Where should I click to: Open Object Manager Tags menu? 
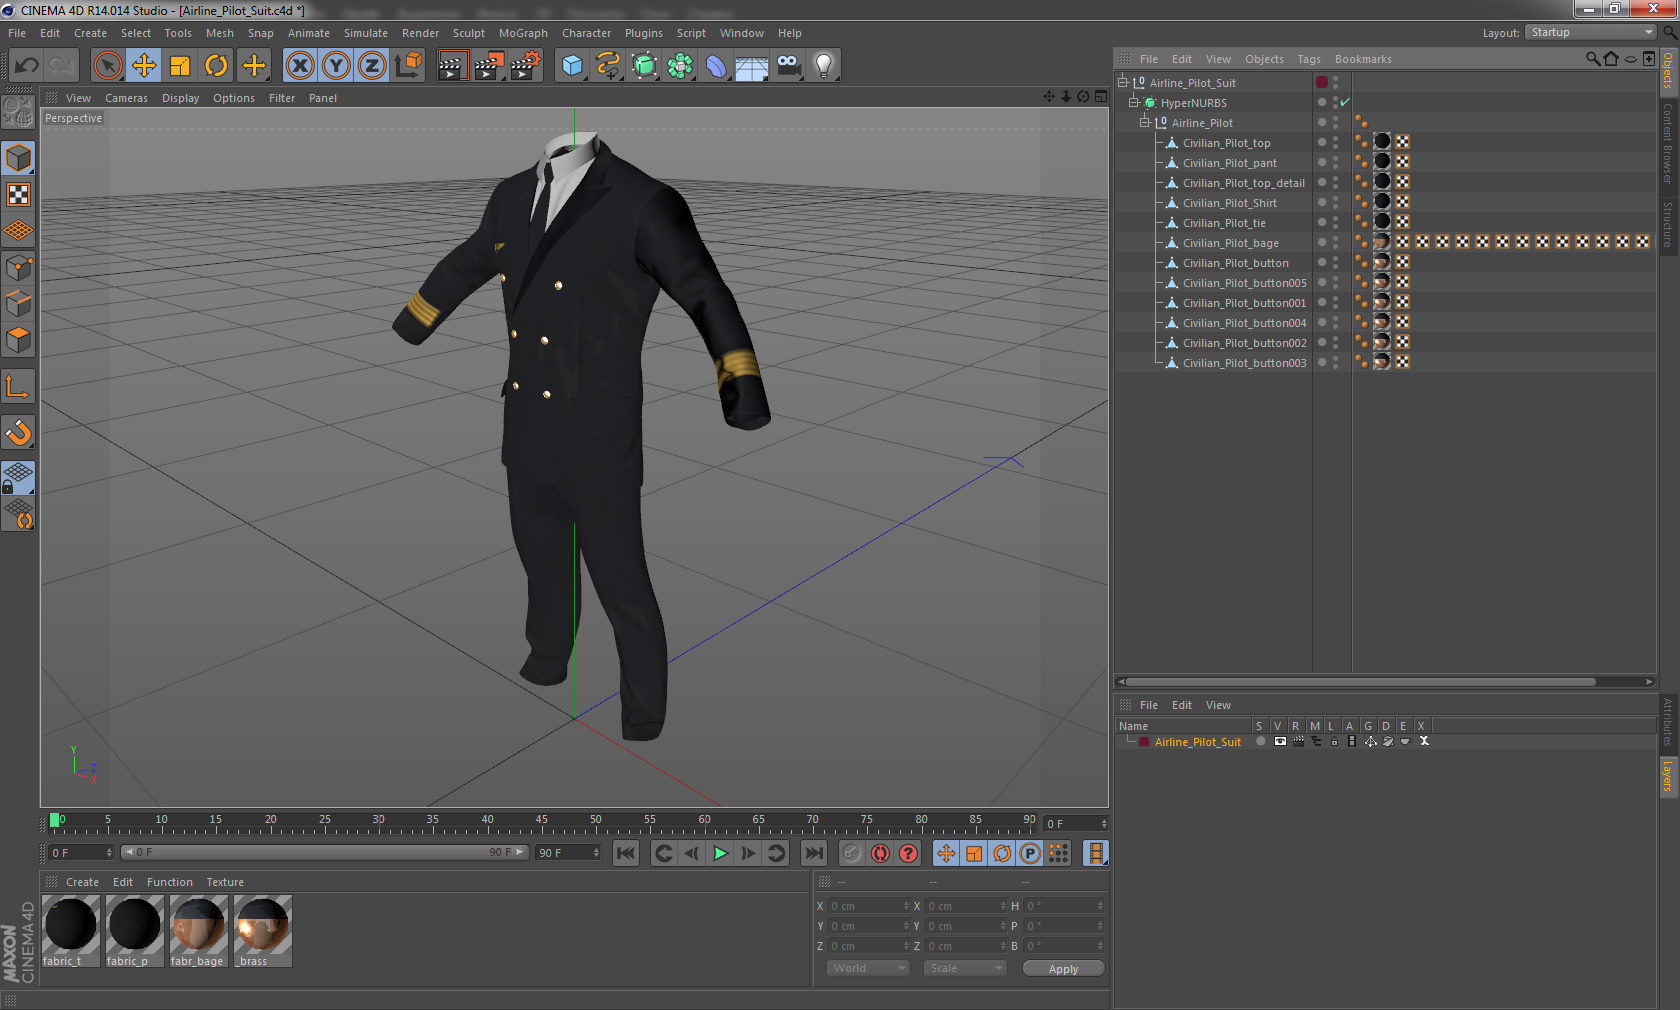(x=1309, y=59)
